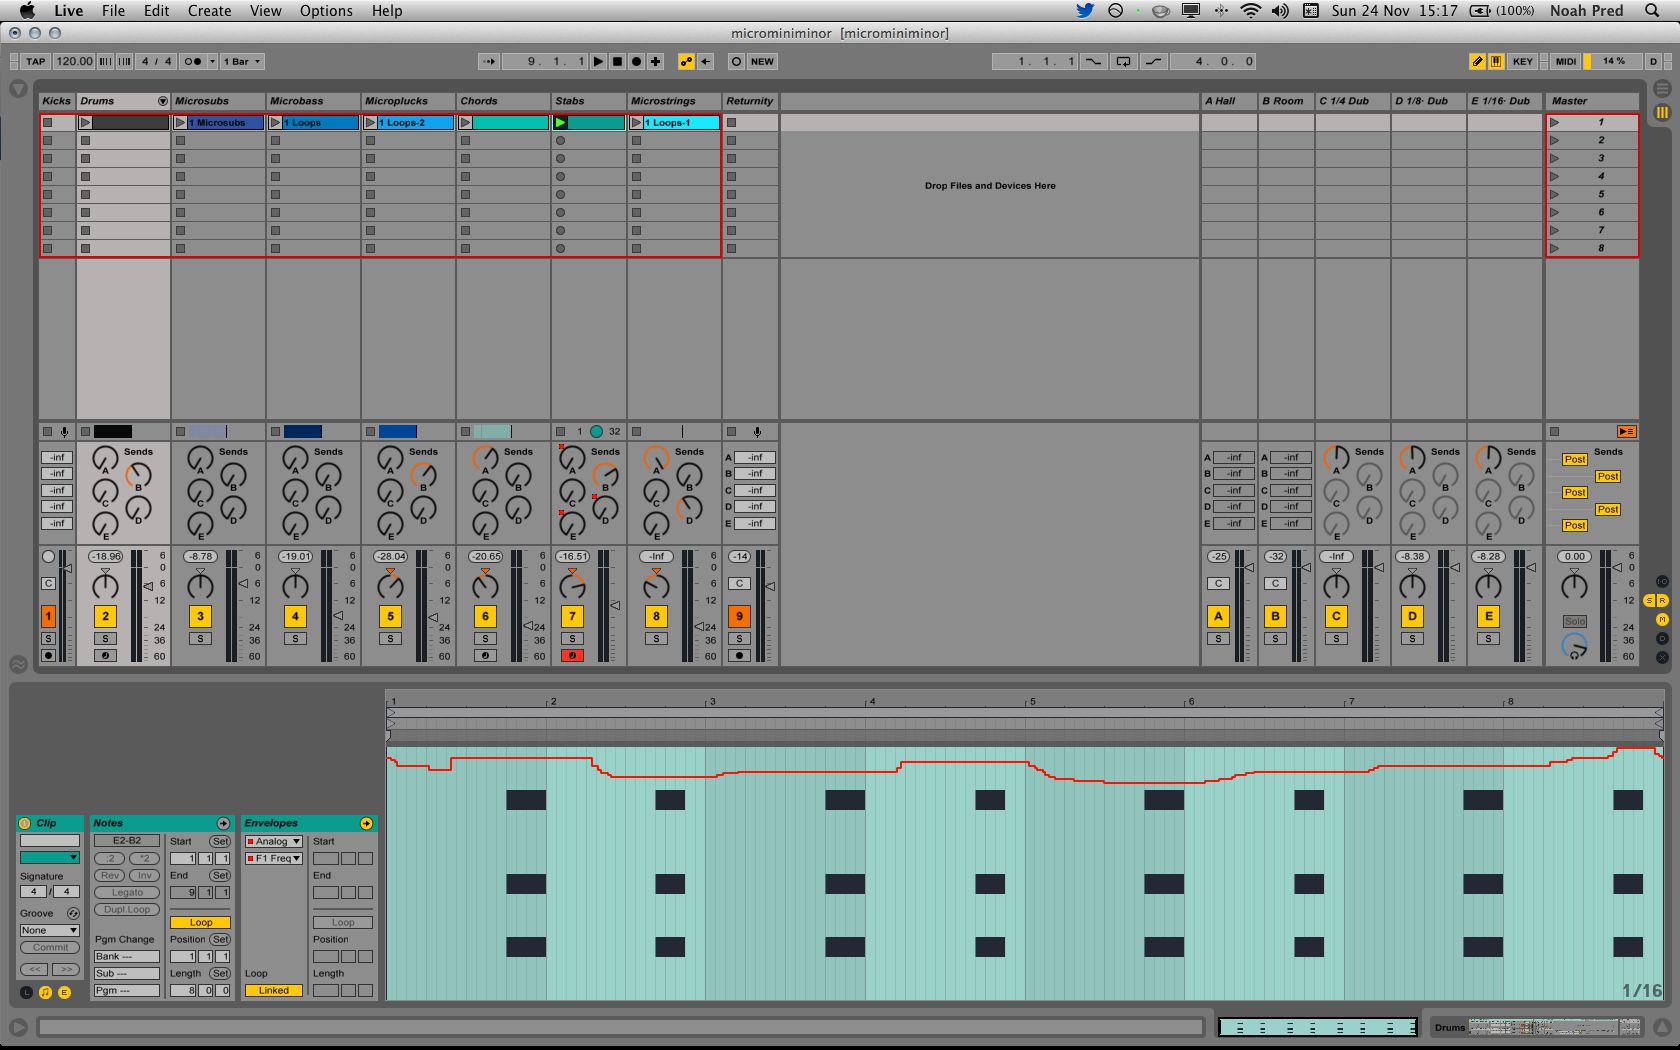
Task: Toggle Linked envelope button
Action: (273, 990)
